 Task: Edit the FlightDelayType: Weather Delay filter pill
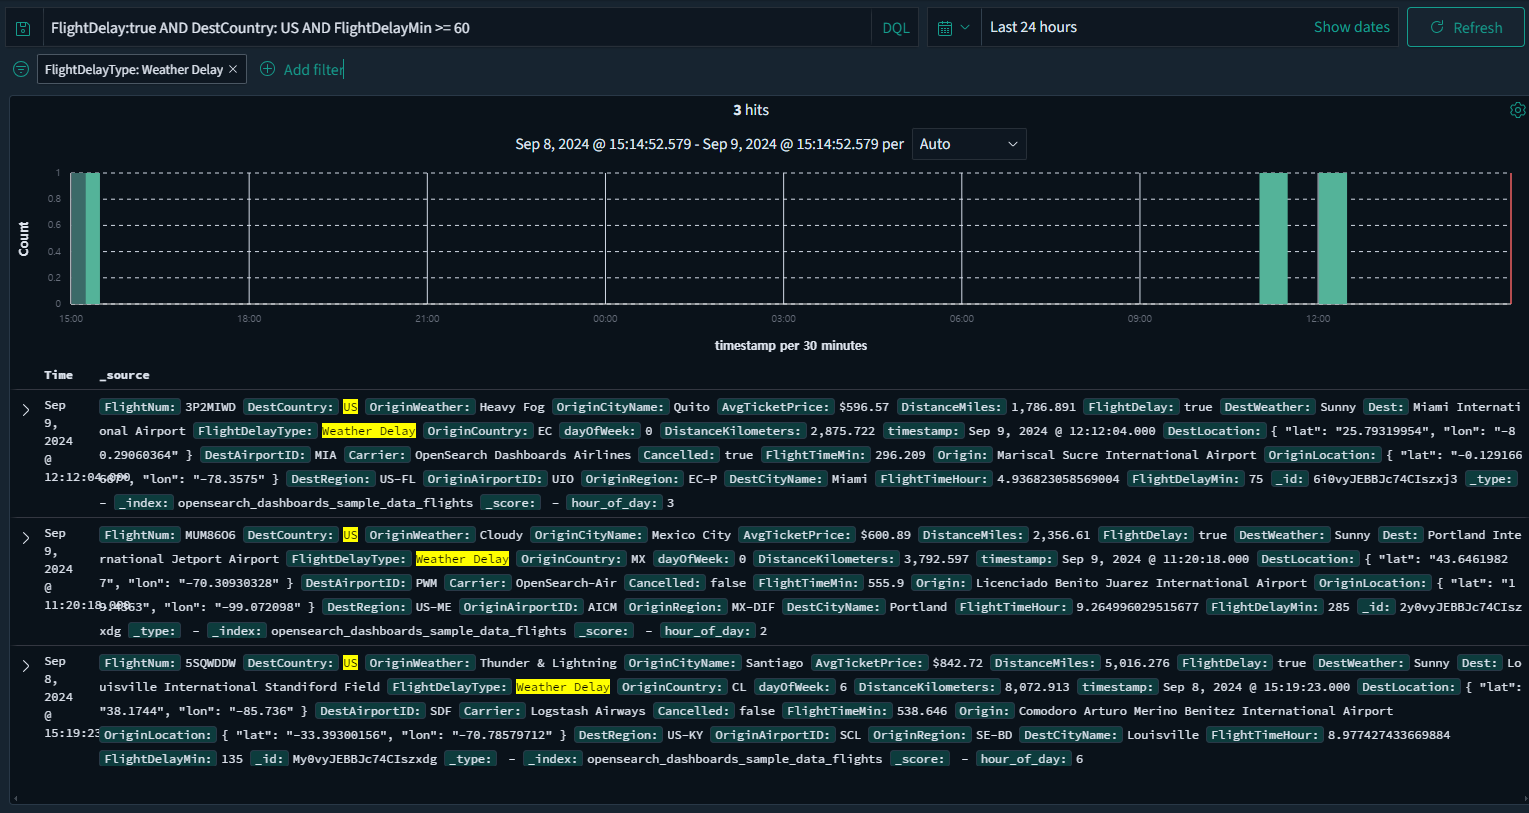tap(133, 69)
